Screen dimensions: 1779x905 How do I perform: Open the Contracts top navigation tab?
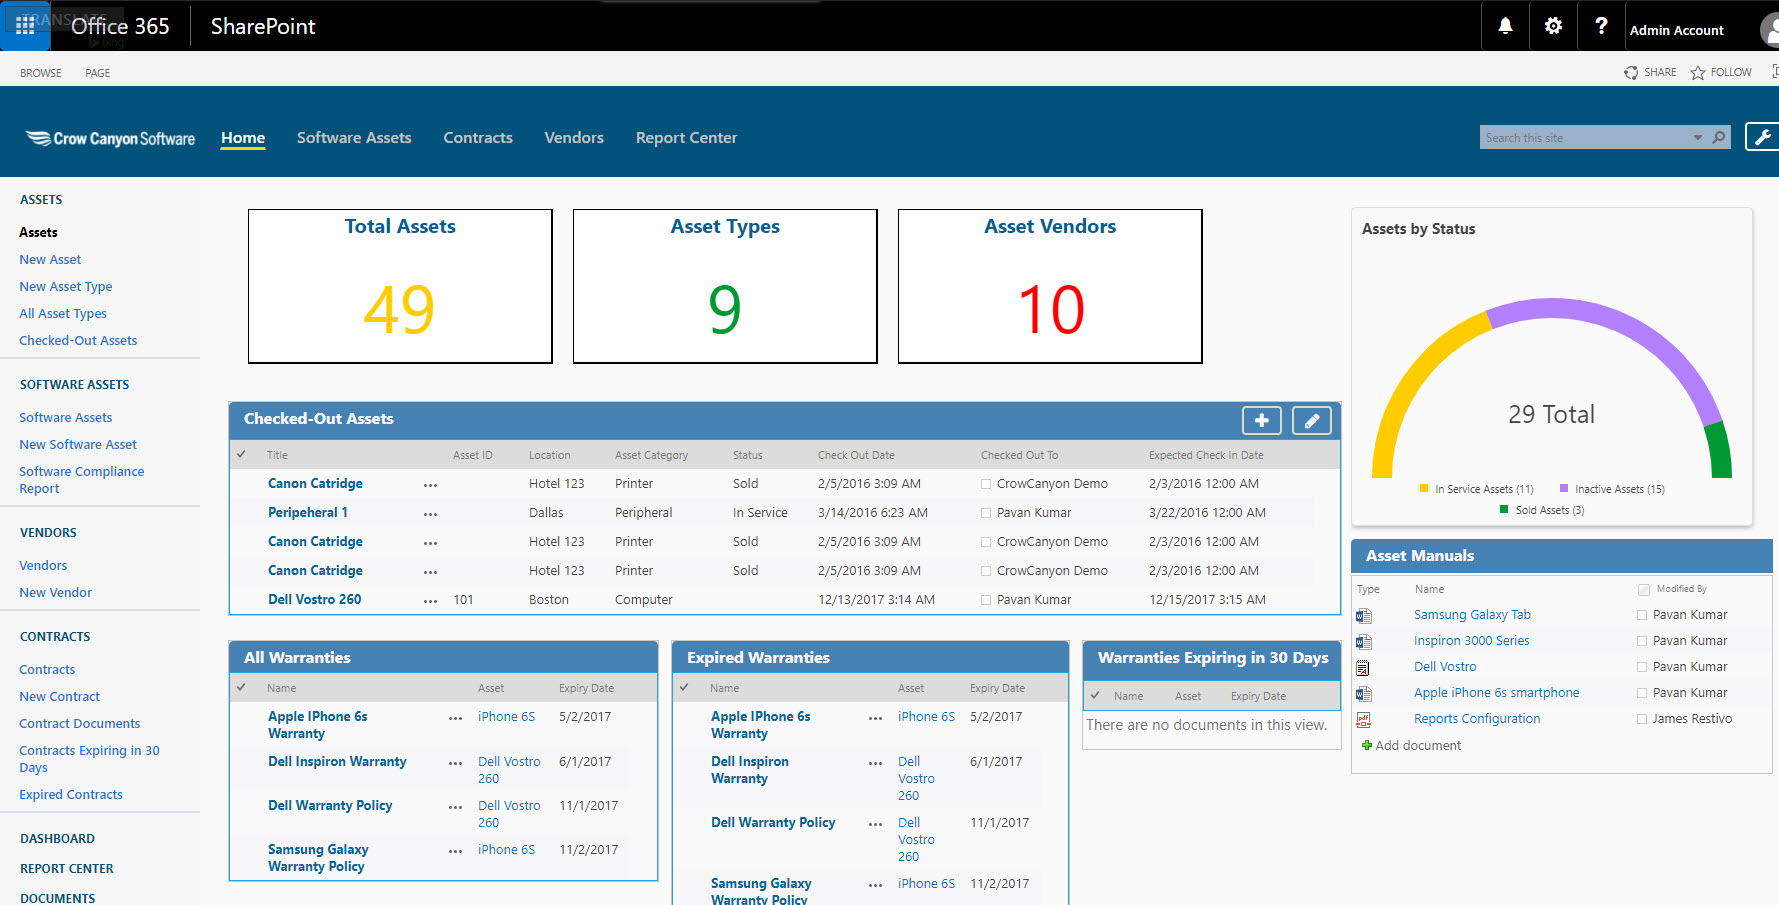click(478, 138)
